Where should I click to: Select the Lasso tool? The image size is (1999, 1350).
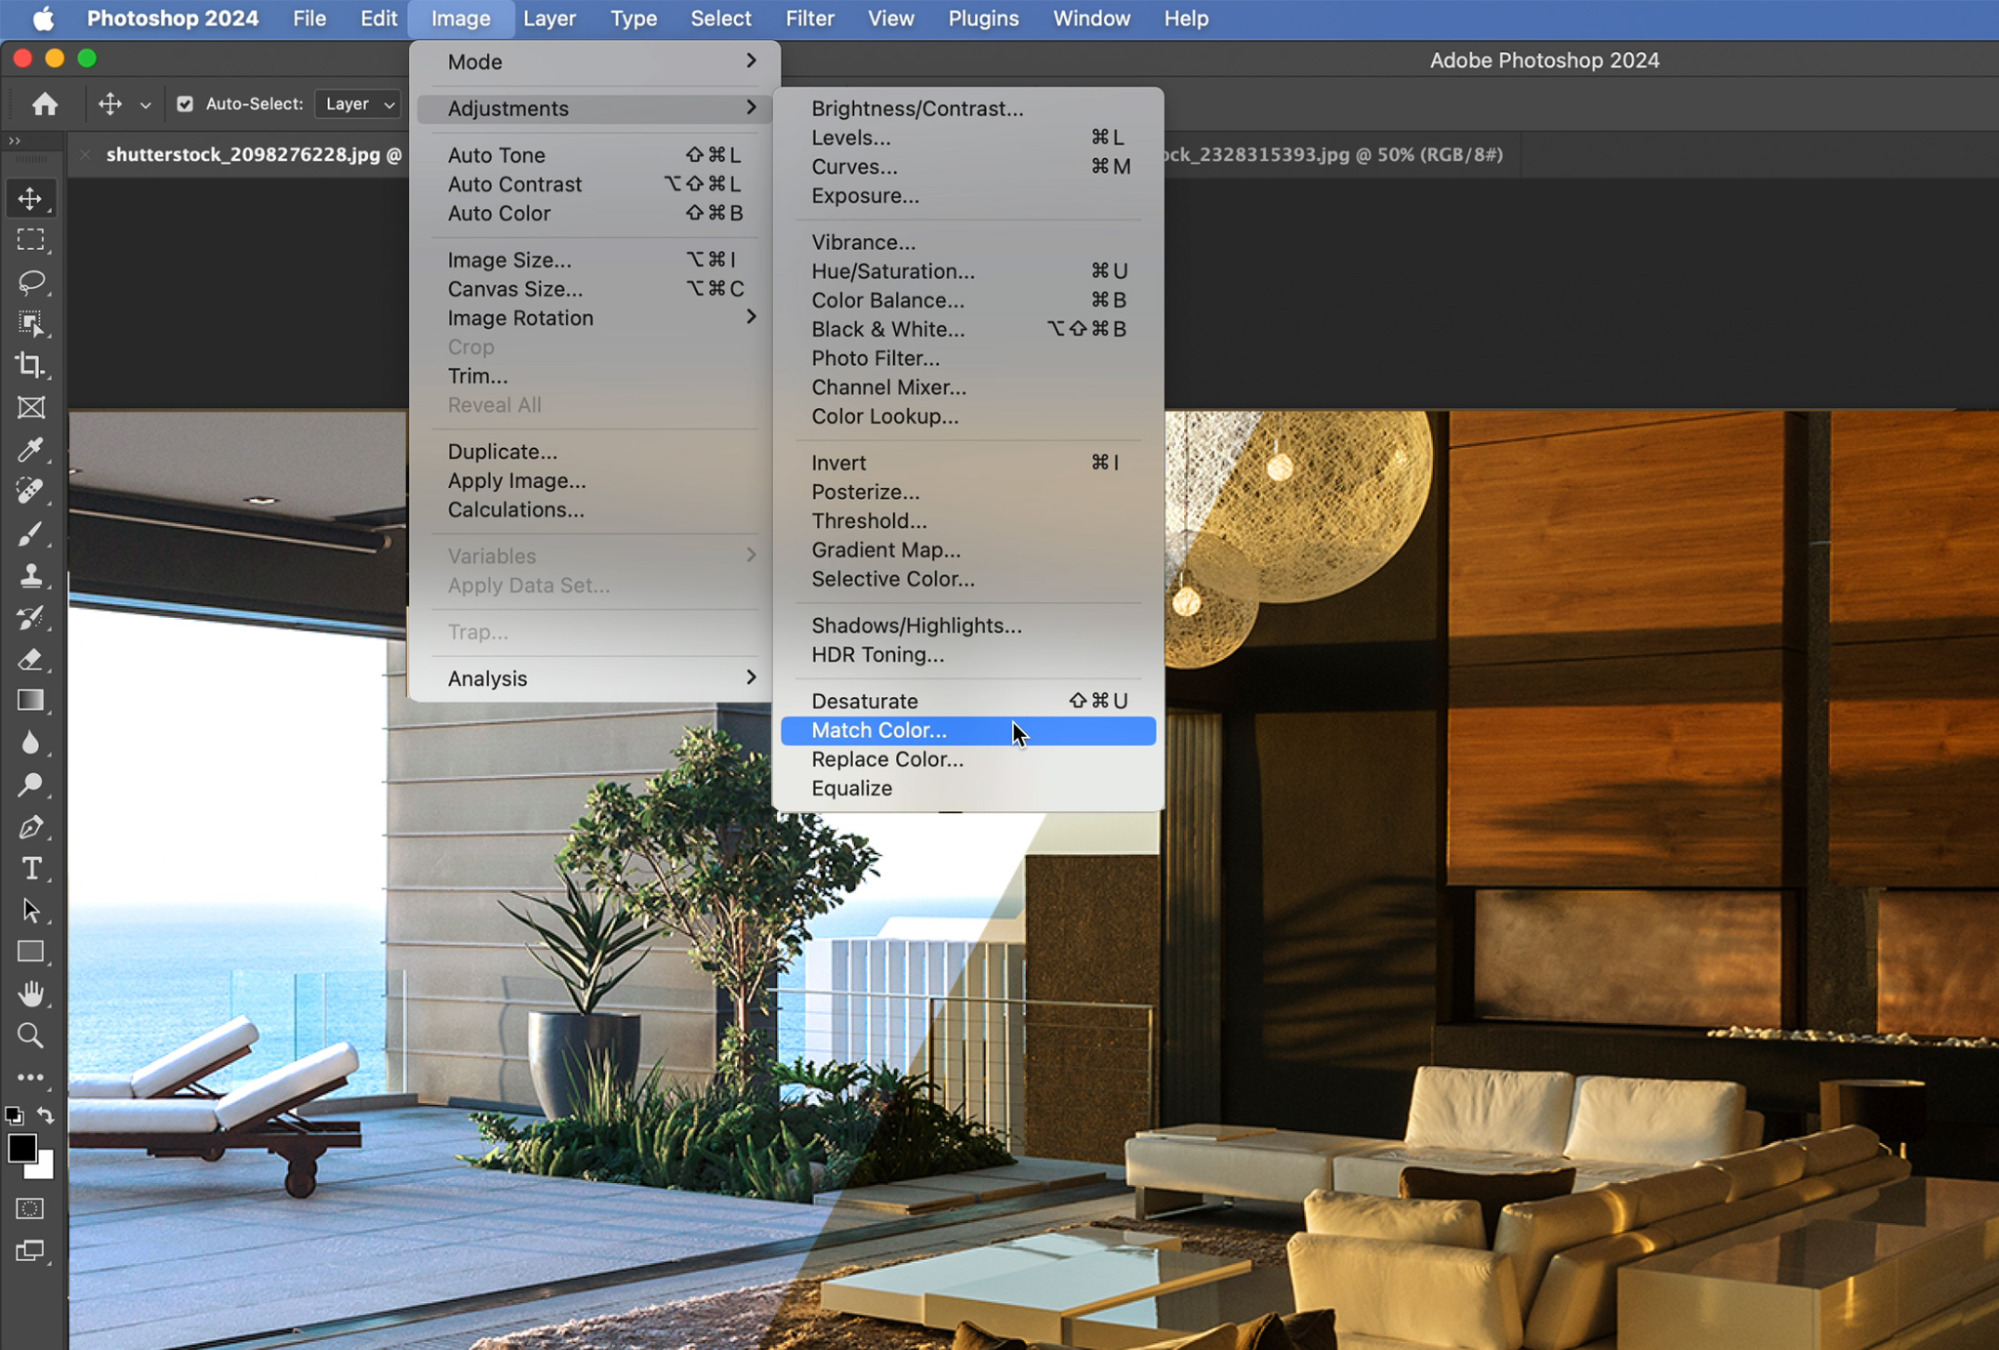[31, 282]
